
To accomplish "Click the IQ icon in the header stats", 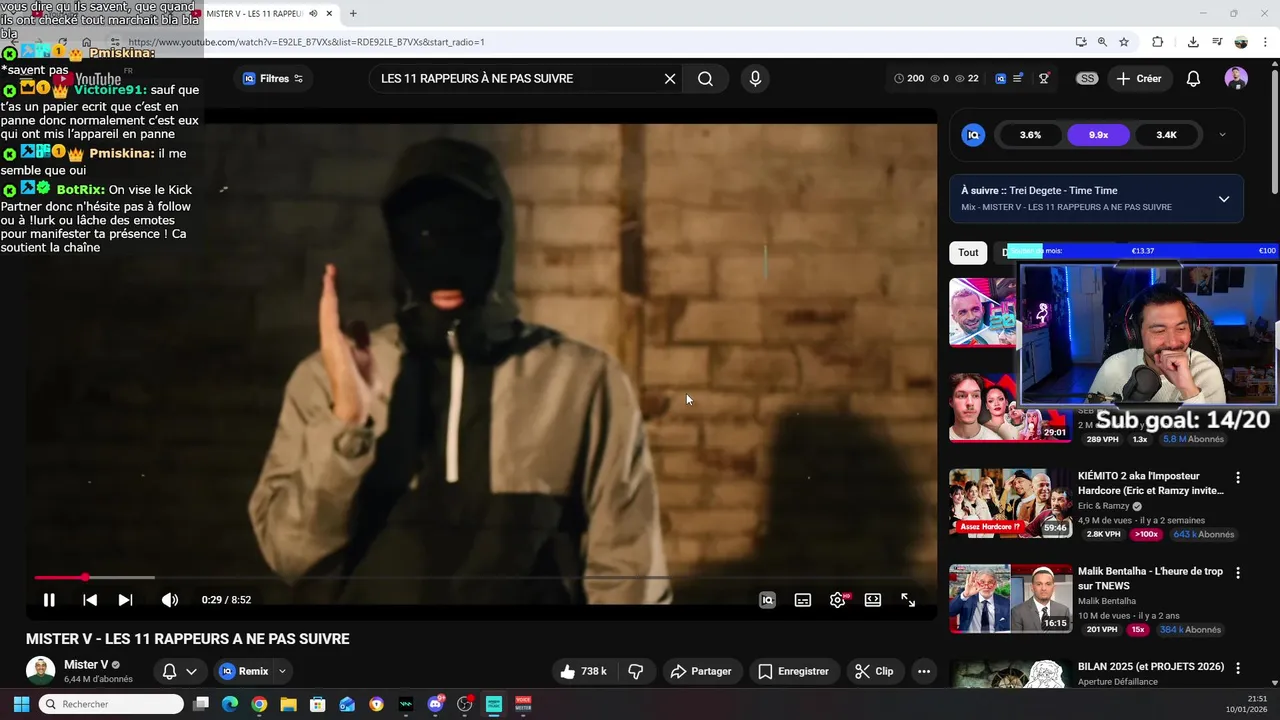I will (1000, 79).
